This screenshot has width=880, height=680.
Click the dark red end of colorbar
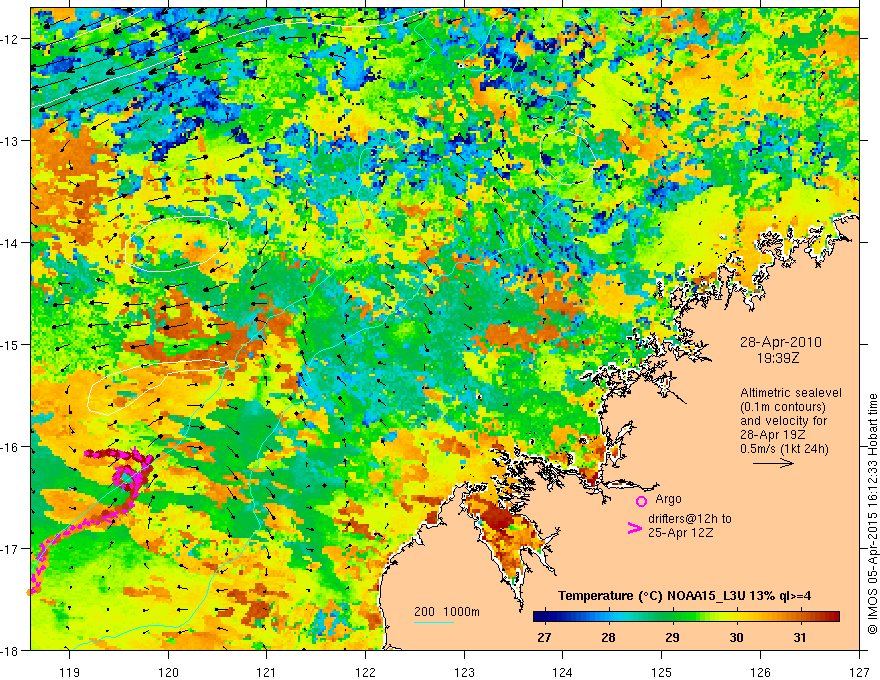click(833, 617)
